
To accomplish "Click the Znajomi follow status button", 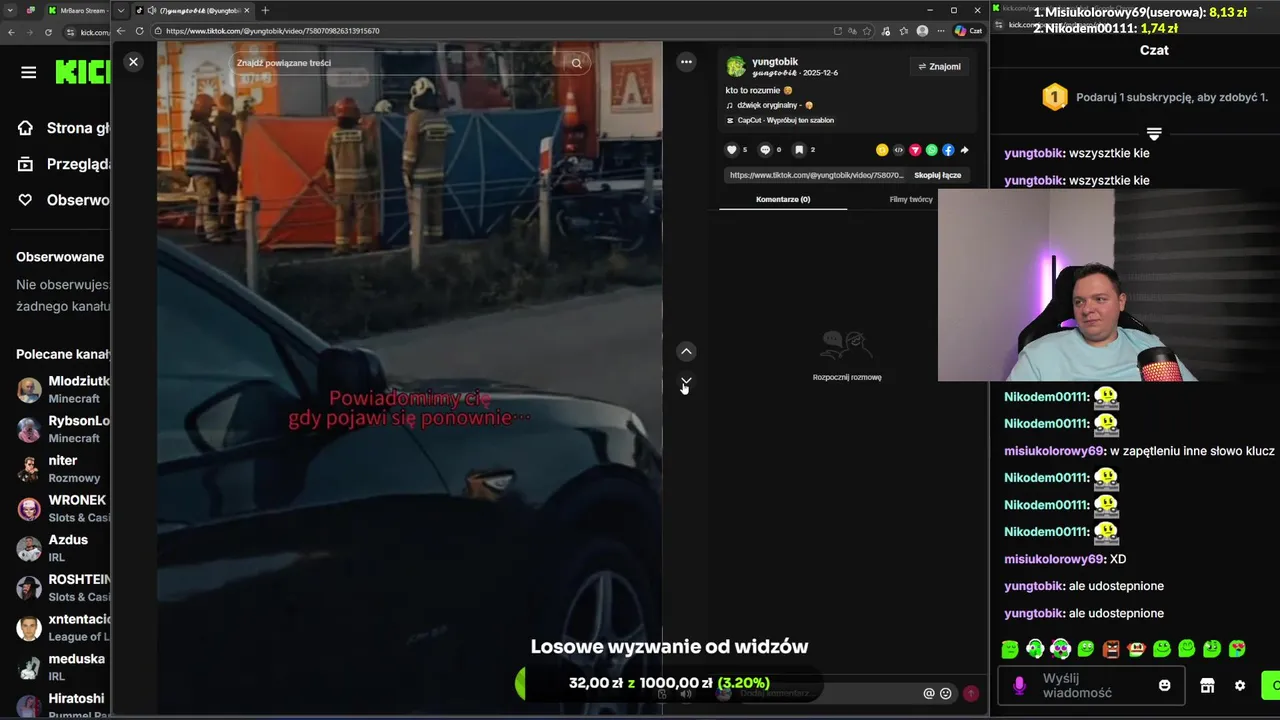I will 939,67.
